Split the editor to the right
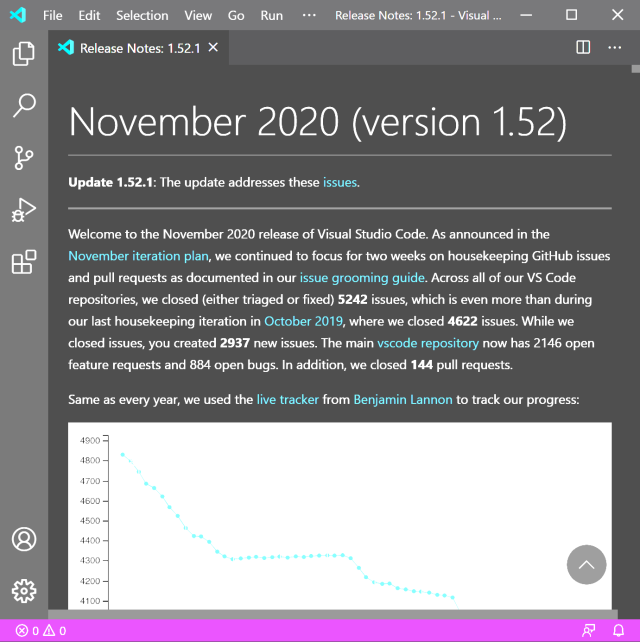Image resolution: width=640 pixels, height=642 pixels. [x=583, y=47]
